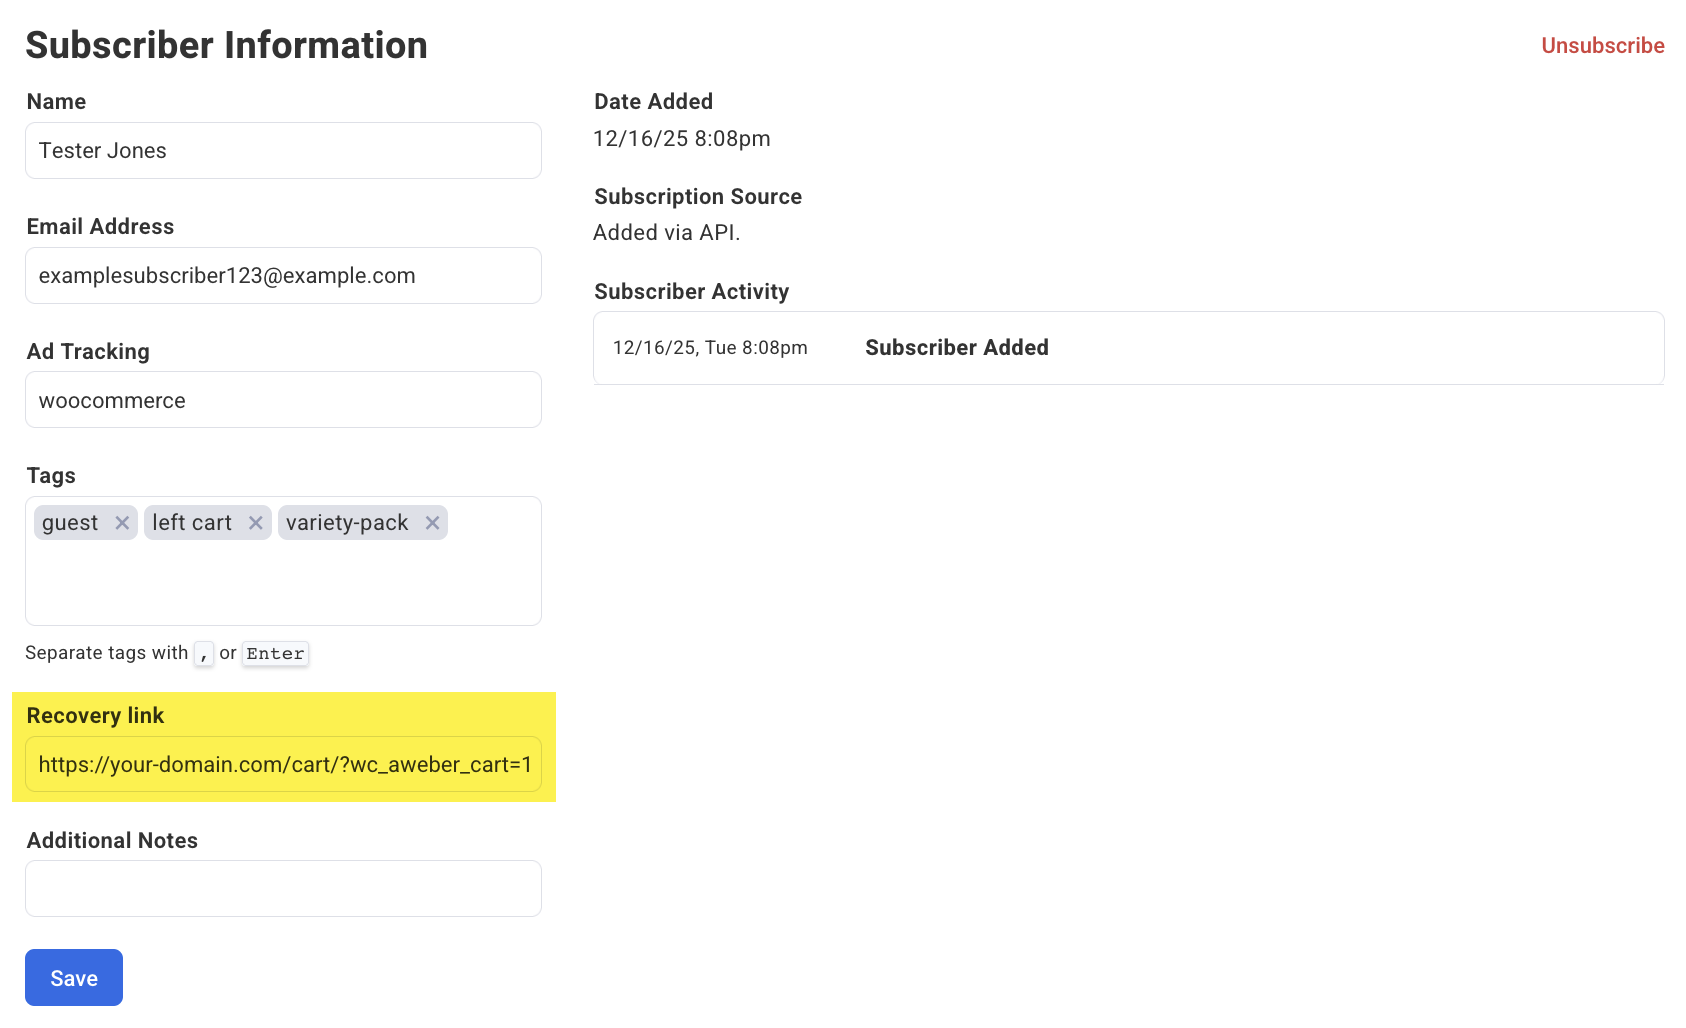The height and width of the screenshot is (1028, 1686).
Task: Focus the Name field containing Tester Jones
Action: [283, 151]
